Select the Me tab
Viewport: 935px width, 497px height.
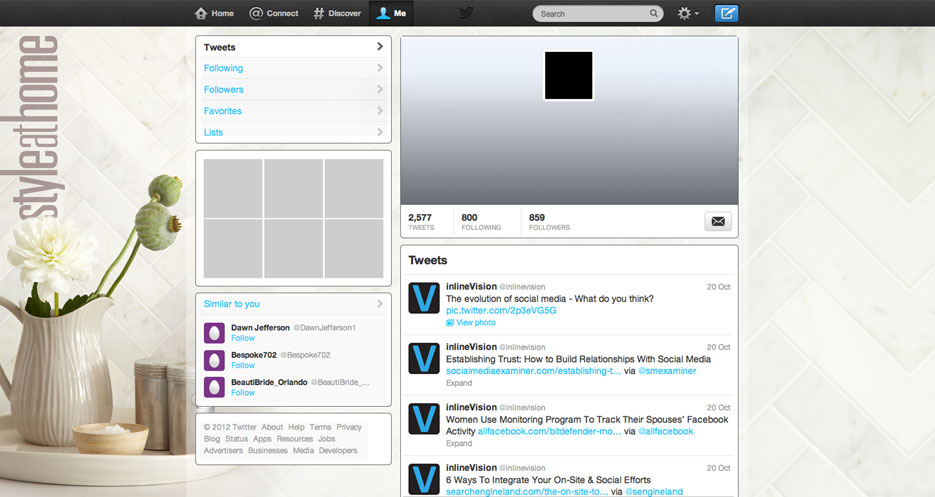point(392,13)
